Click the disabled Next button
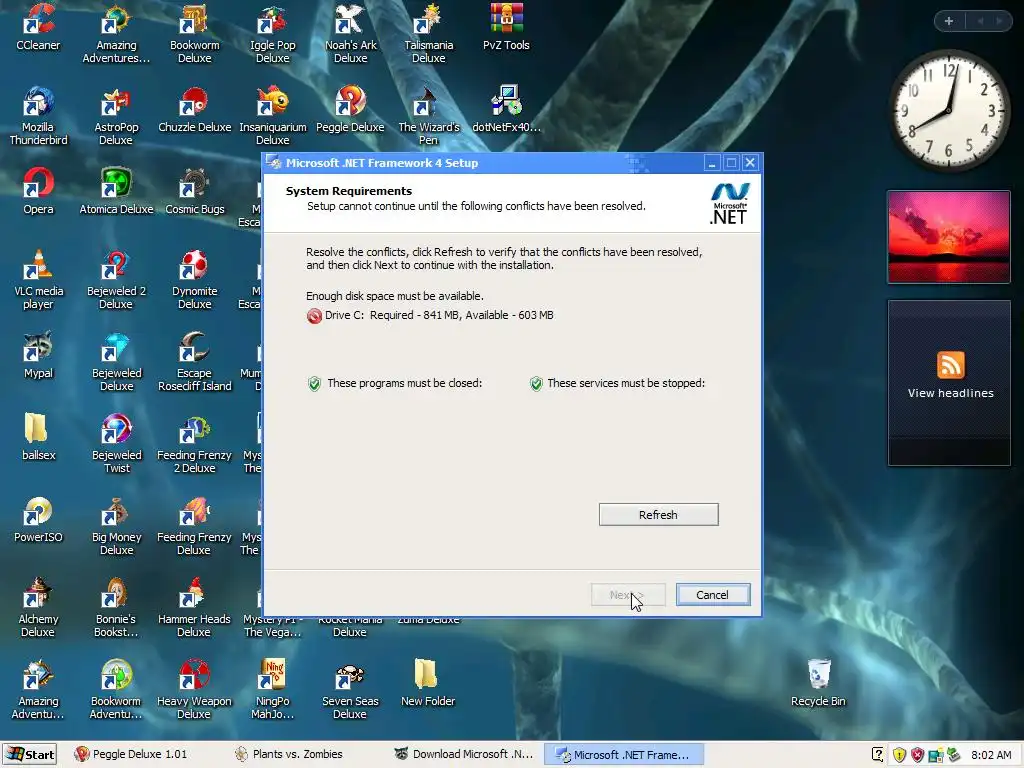 pos(628,595)
